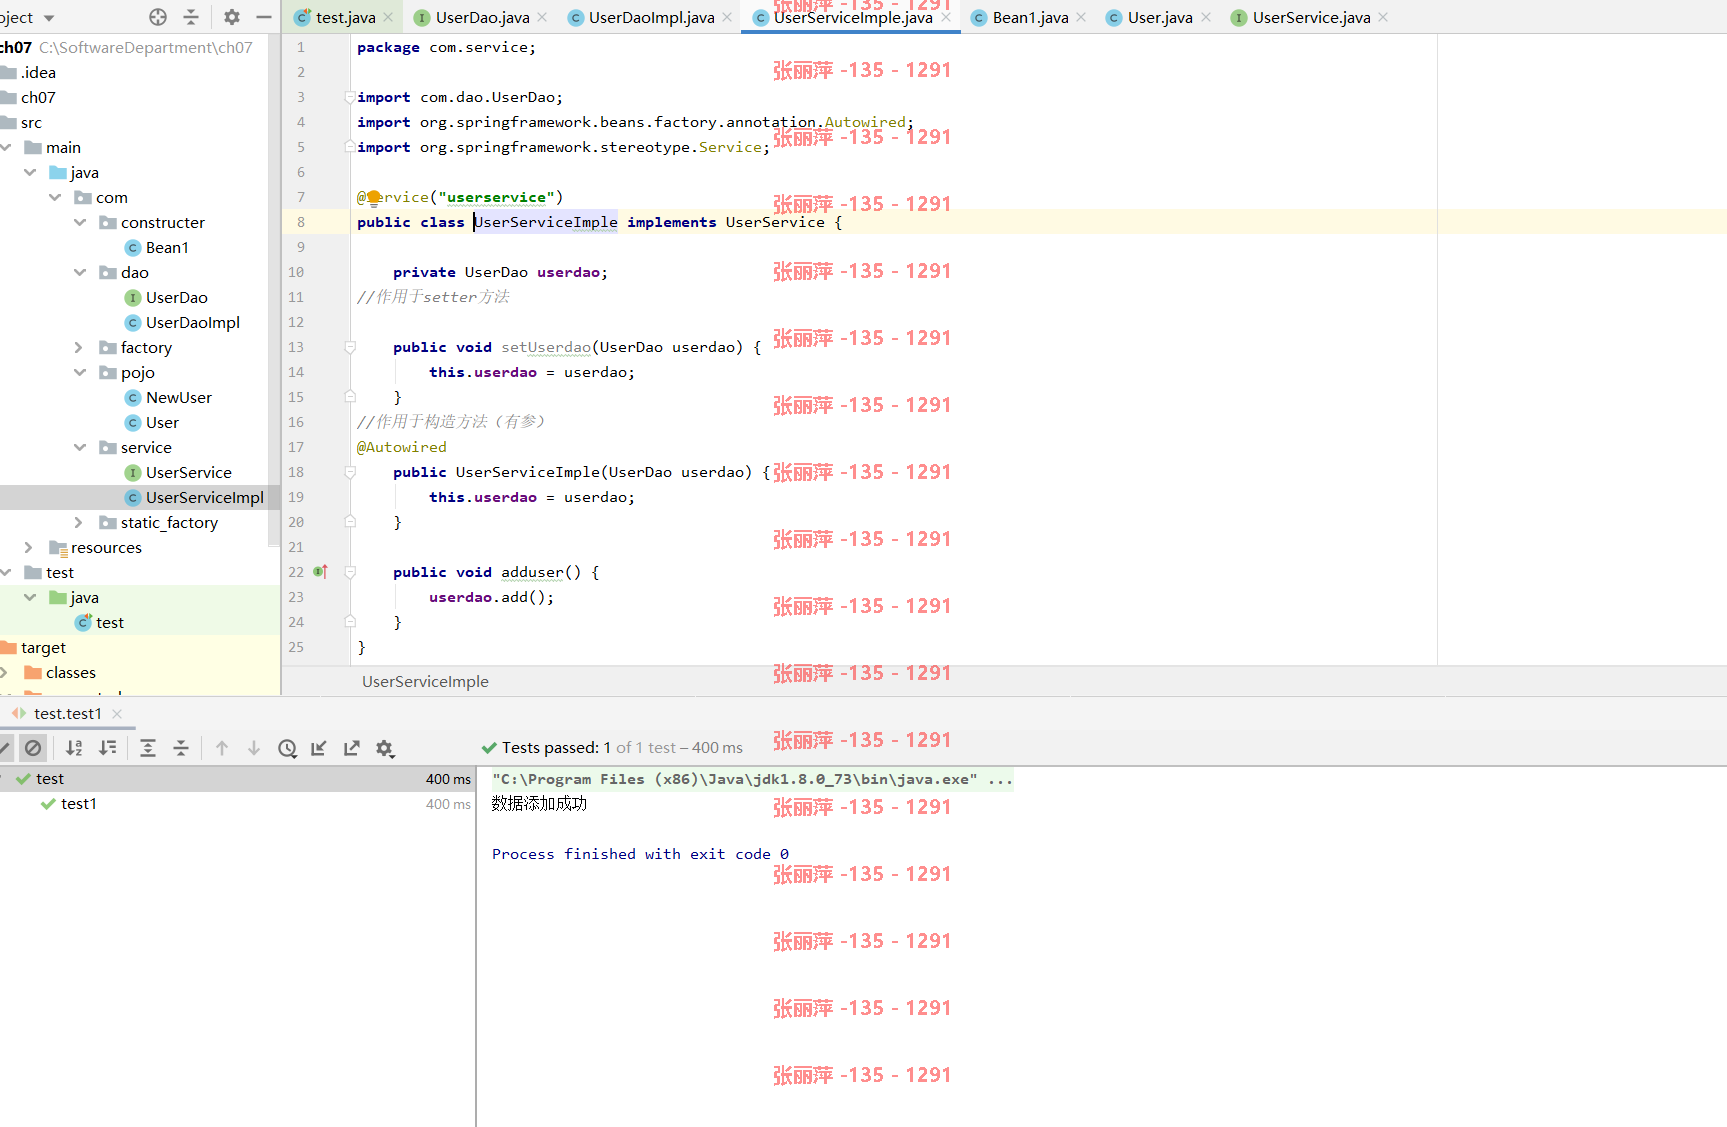1727x1127 pixels.
Task: Switch to User.java tab
Action: tap(1160, 17)
